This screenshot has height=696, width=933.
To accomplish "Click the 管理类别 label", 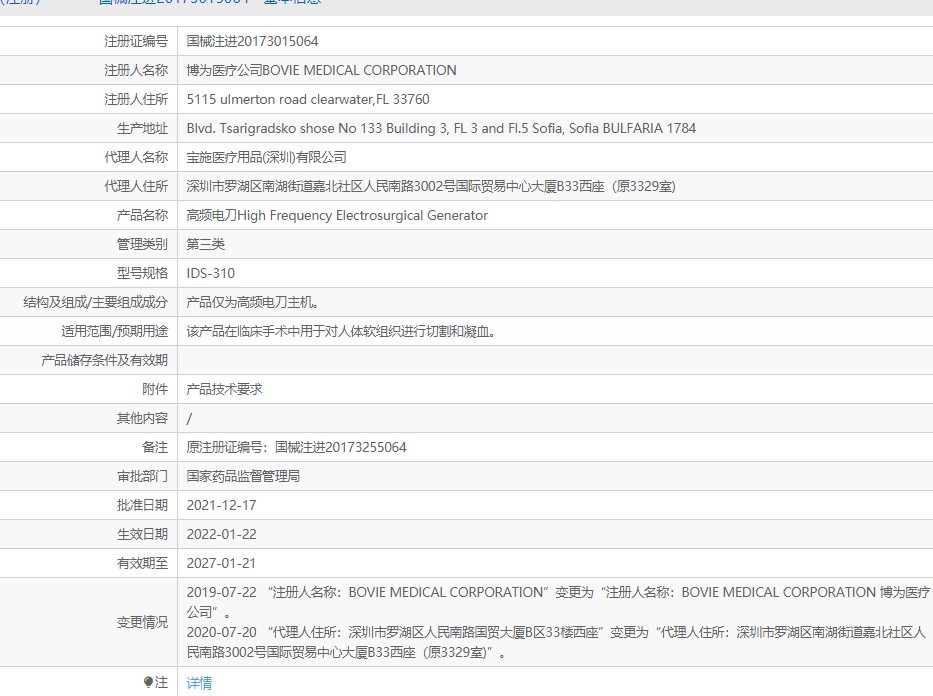I will [x=143, y=244].
